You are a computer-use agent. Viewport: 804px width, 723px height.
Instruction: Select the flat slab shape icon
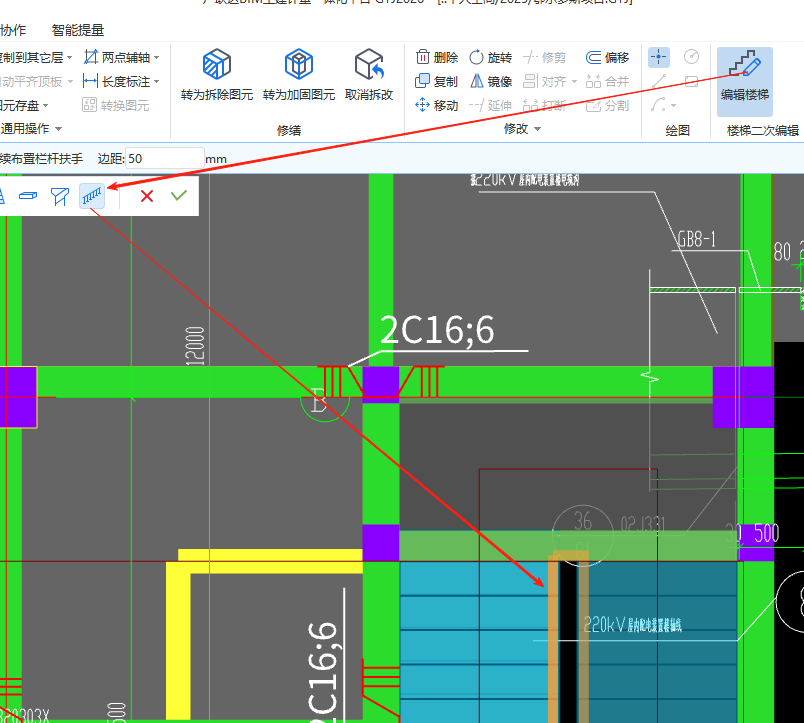(28, 196)
